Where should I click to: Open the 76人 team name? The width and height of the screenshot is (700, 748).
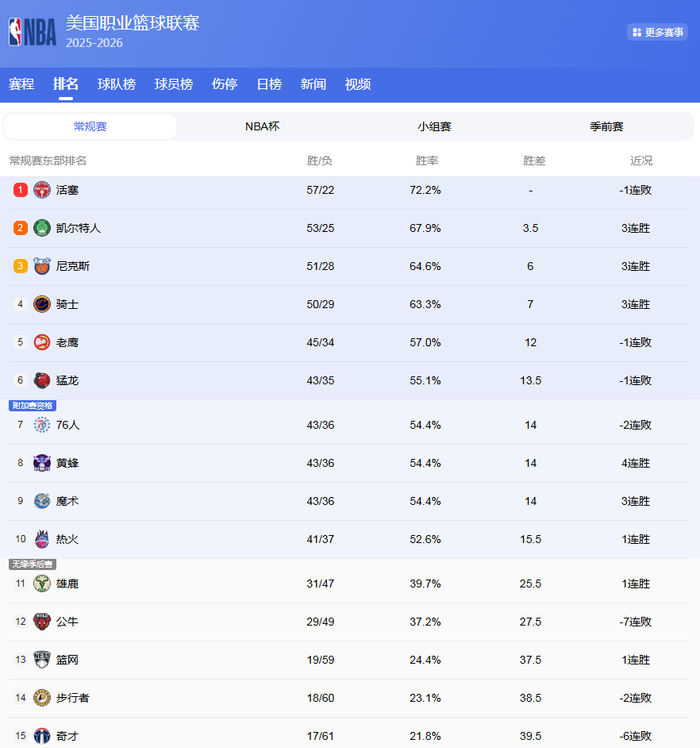(68, 425)
